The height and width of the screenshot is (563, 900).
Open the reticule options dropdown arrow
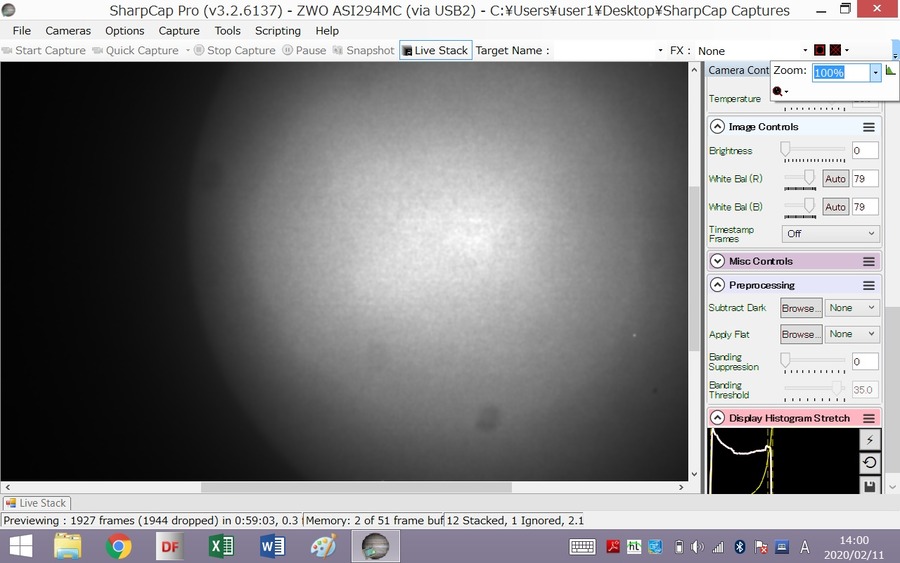847,50
